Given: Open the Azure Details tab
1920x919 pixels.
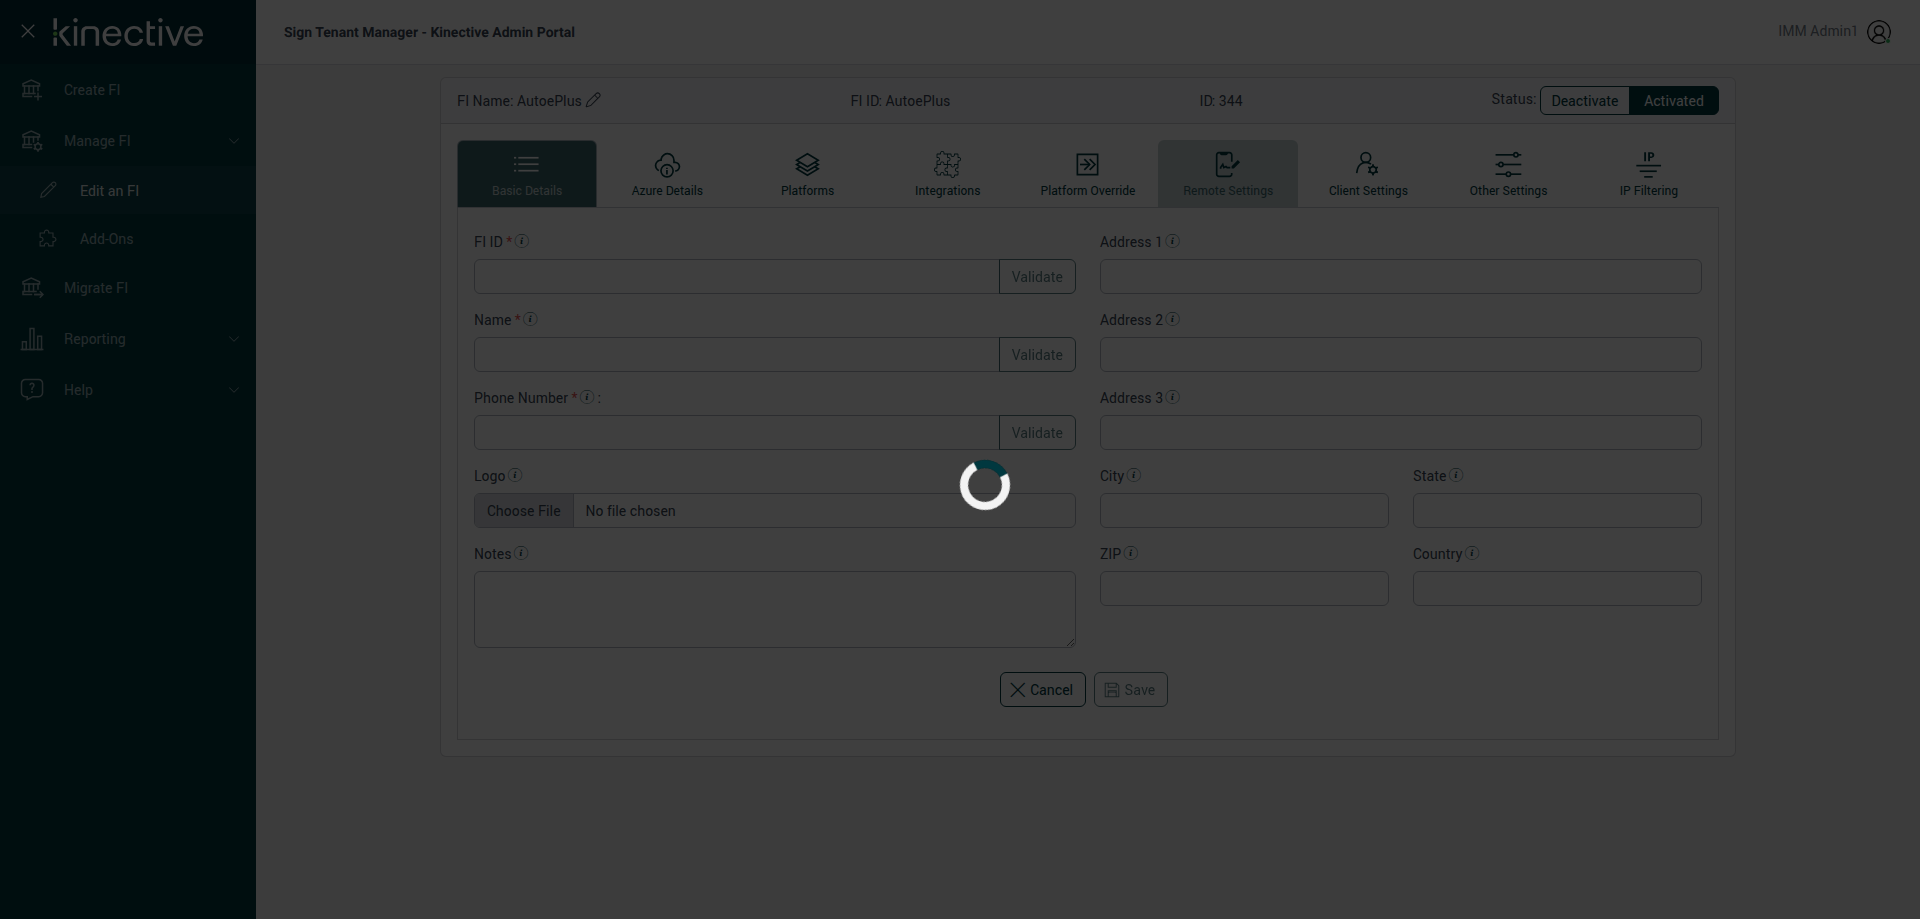Looking at the screenshot, I should click(x=667, y=174).
